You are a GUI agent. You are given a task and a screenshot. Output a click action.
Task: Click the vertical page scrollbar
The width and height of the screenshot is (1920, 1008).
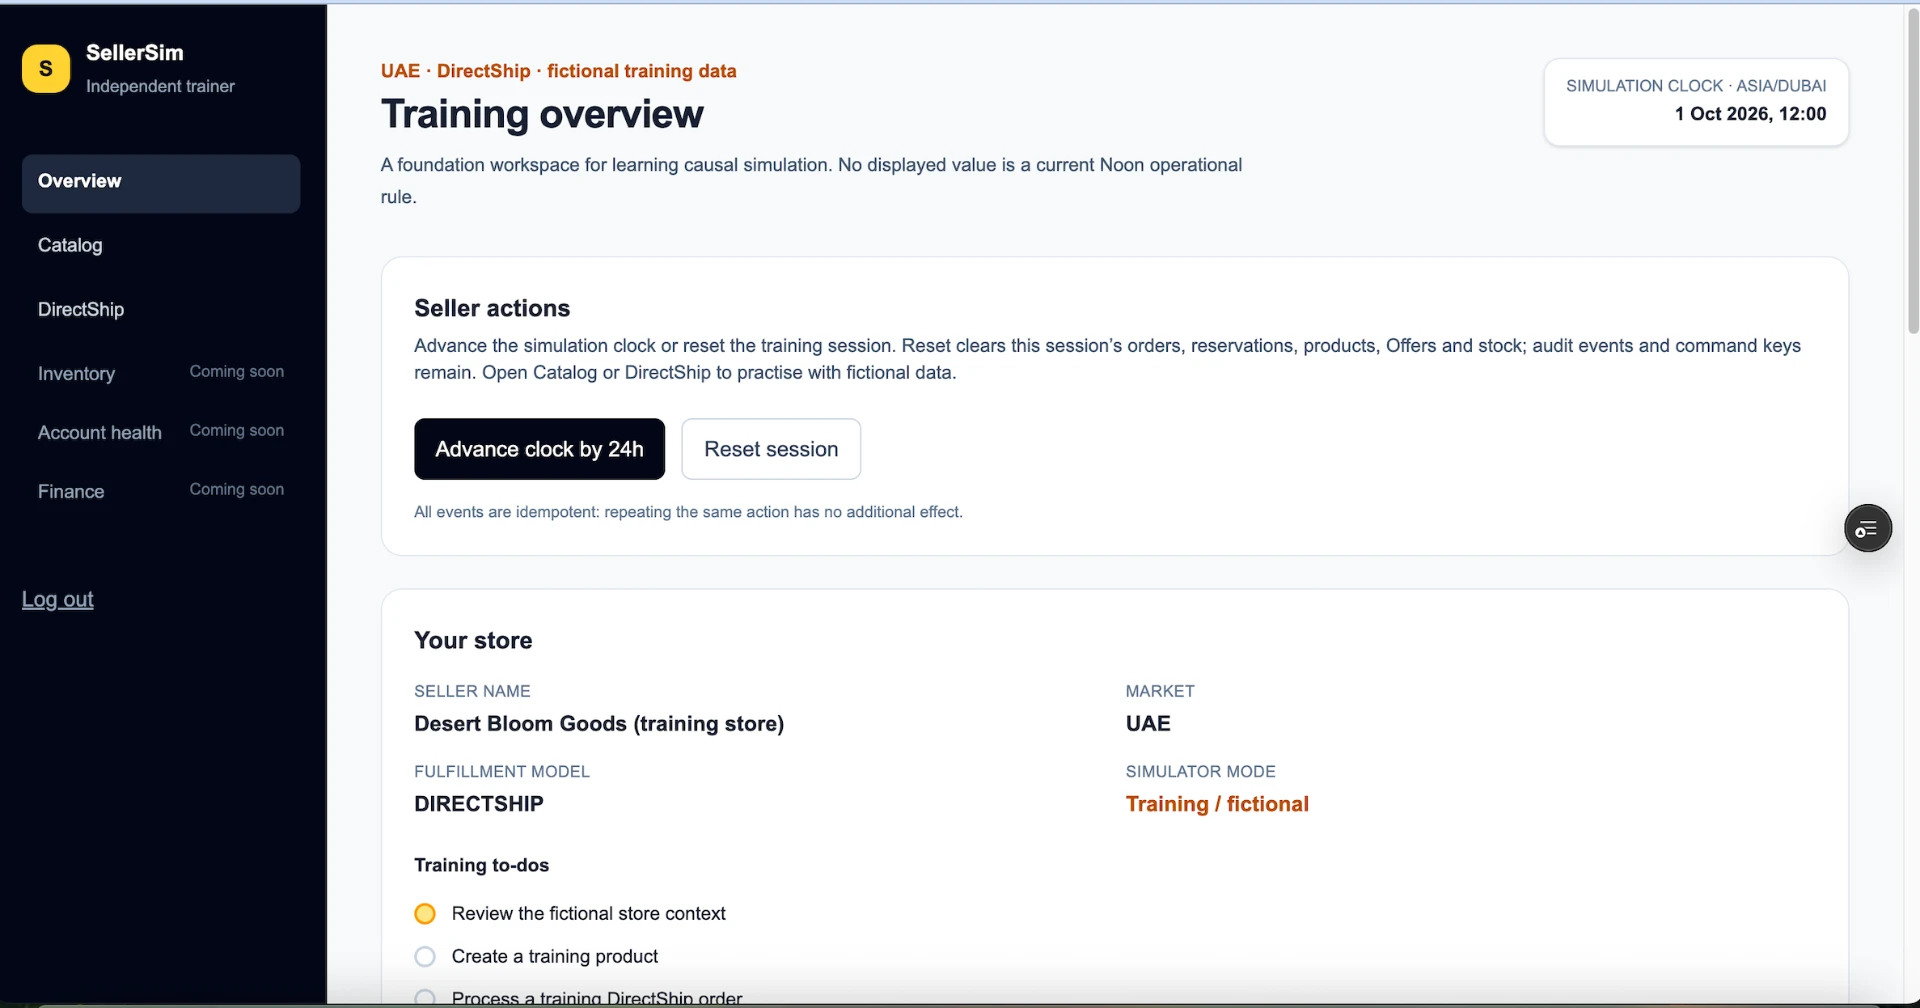1913,170
